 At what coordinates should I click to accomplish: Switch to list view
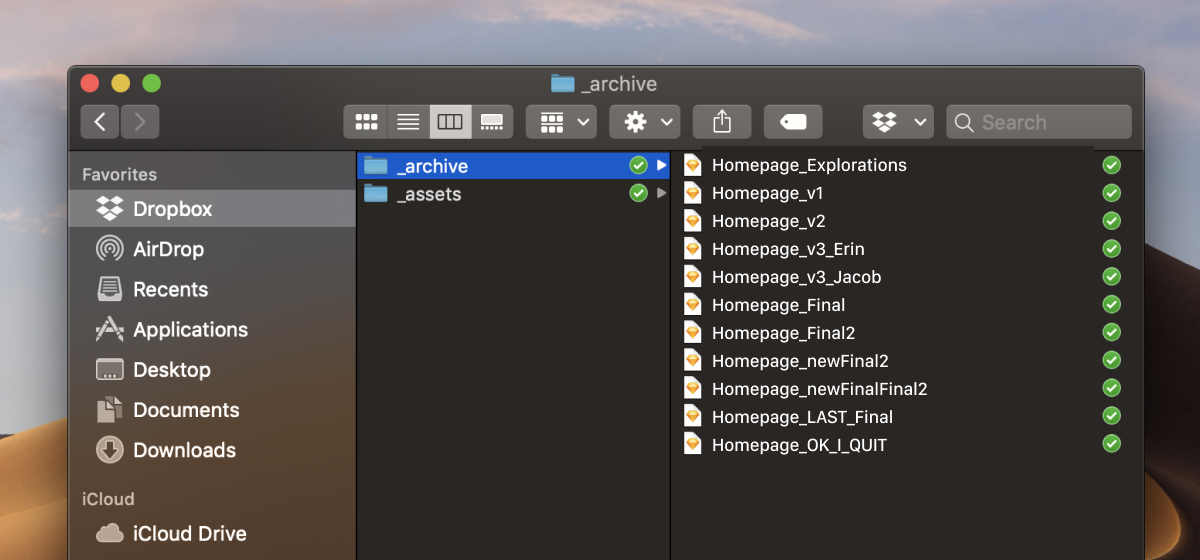coord(408,122)
